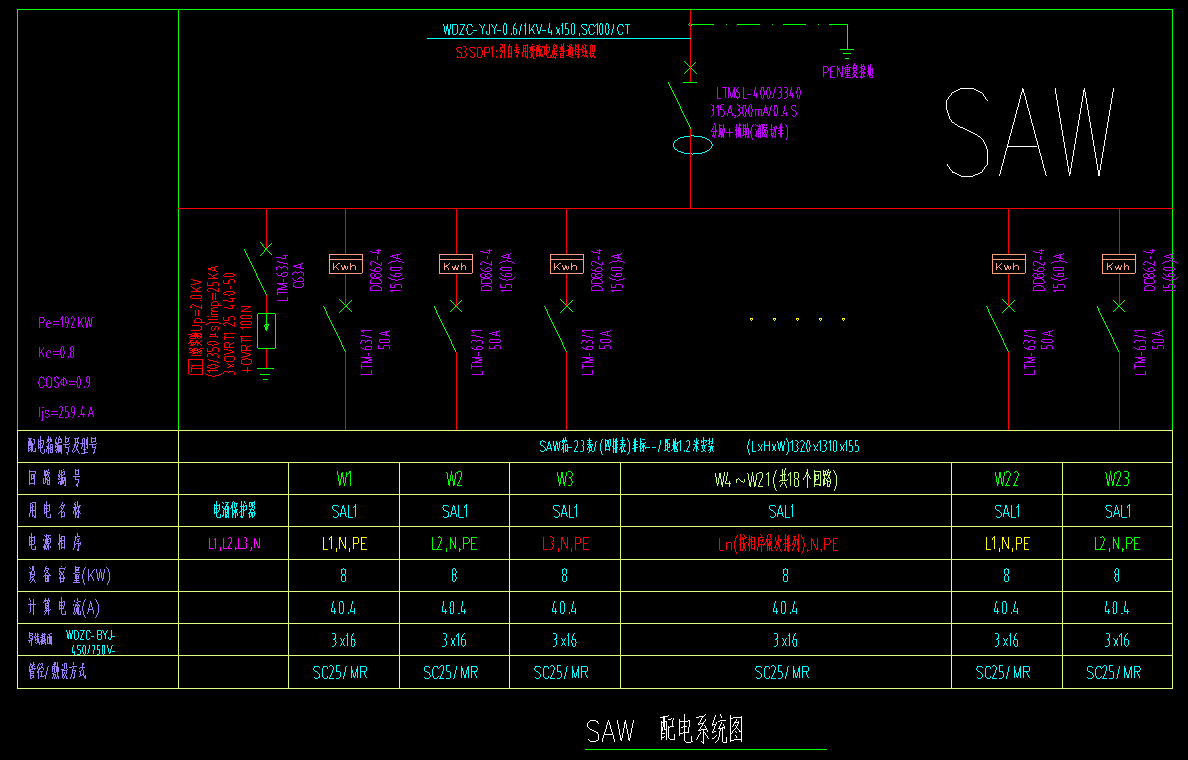Screen dimensions: 1188x760
Task: Select the Kwh meter symbol above circuit W3
Action: coord(567,264)
